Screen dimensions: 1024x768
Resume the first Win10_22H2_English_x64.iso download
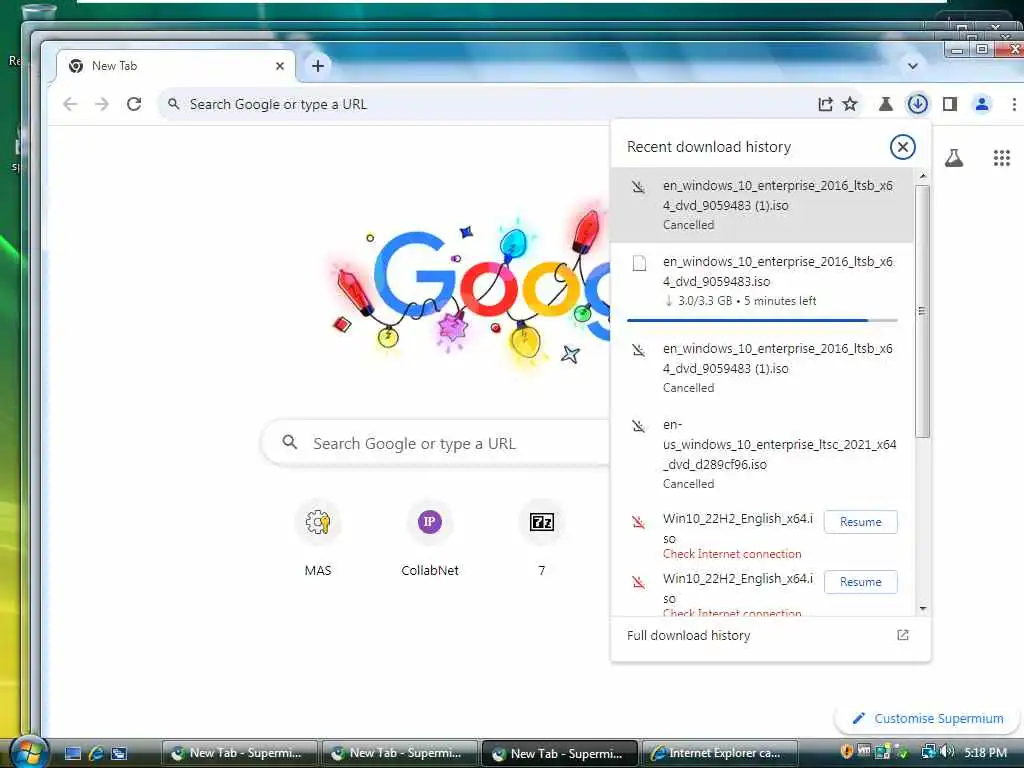click(x=860, y=522)
